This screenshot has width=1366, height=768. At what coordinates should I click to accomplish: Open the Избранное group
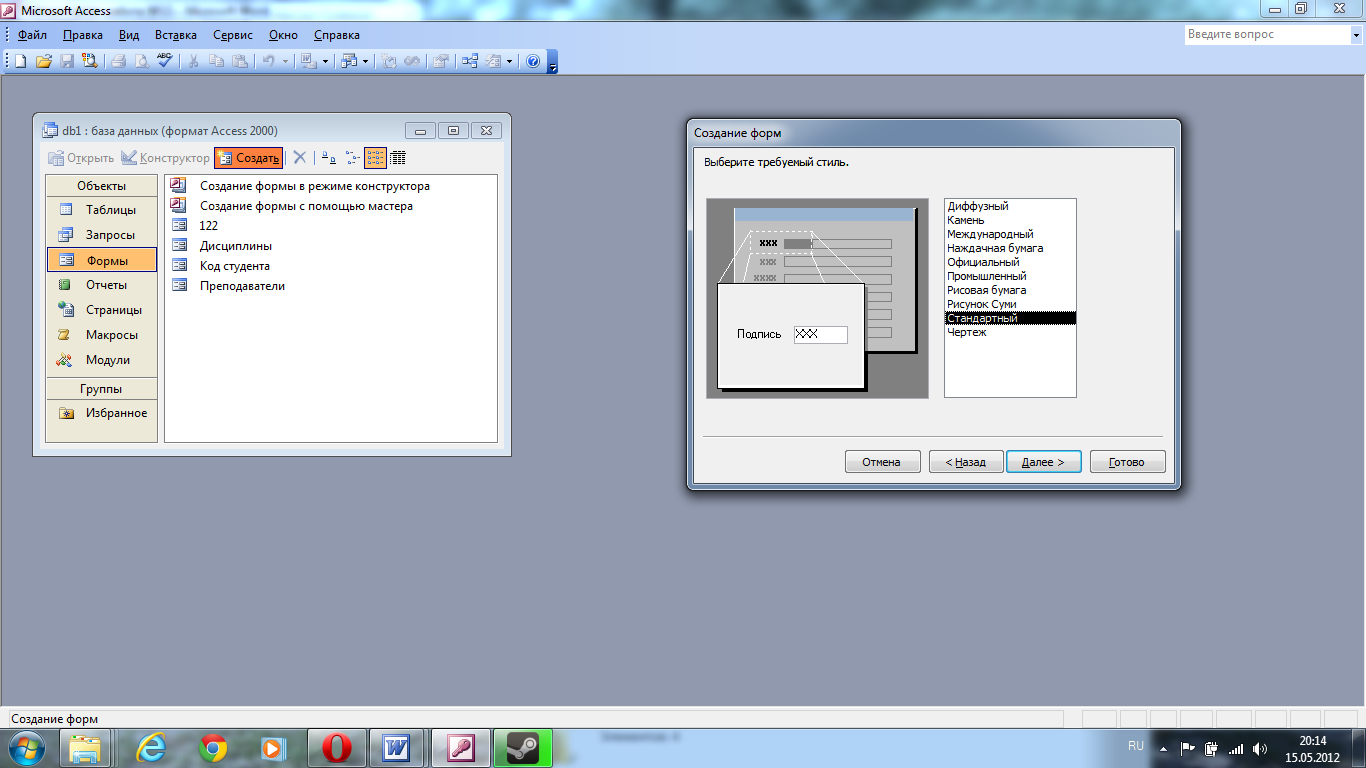click(102, 413)
